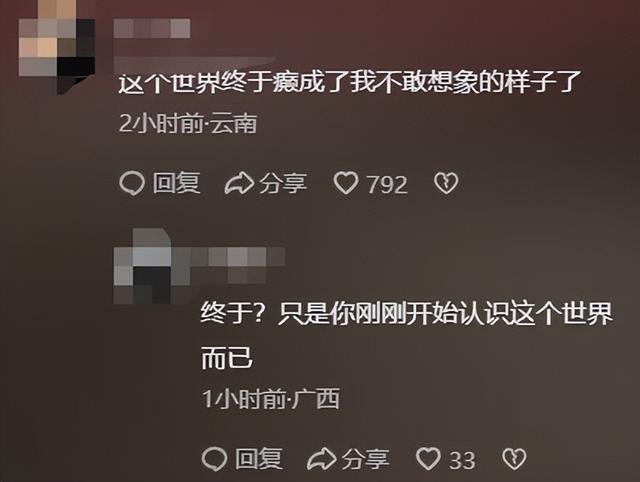Select the reply text starting 终于?只是你刚刚
This screenshot has height=482, width=640.
[x=407, y=336]
